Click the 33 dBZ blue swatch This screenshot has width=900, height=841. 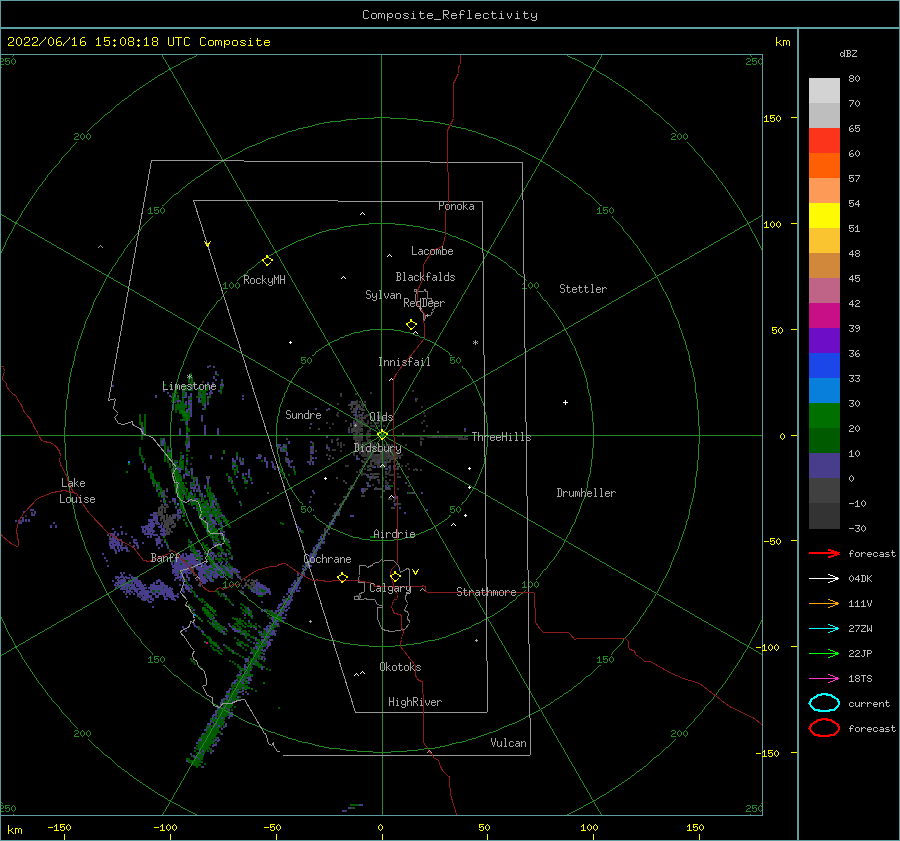coord(824,390)
